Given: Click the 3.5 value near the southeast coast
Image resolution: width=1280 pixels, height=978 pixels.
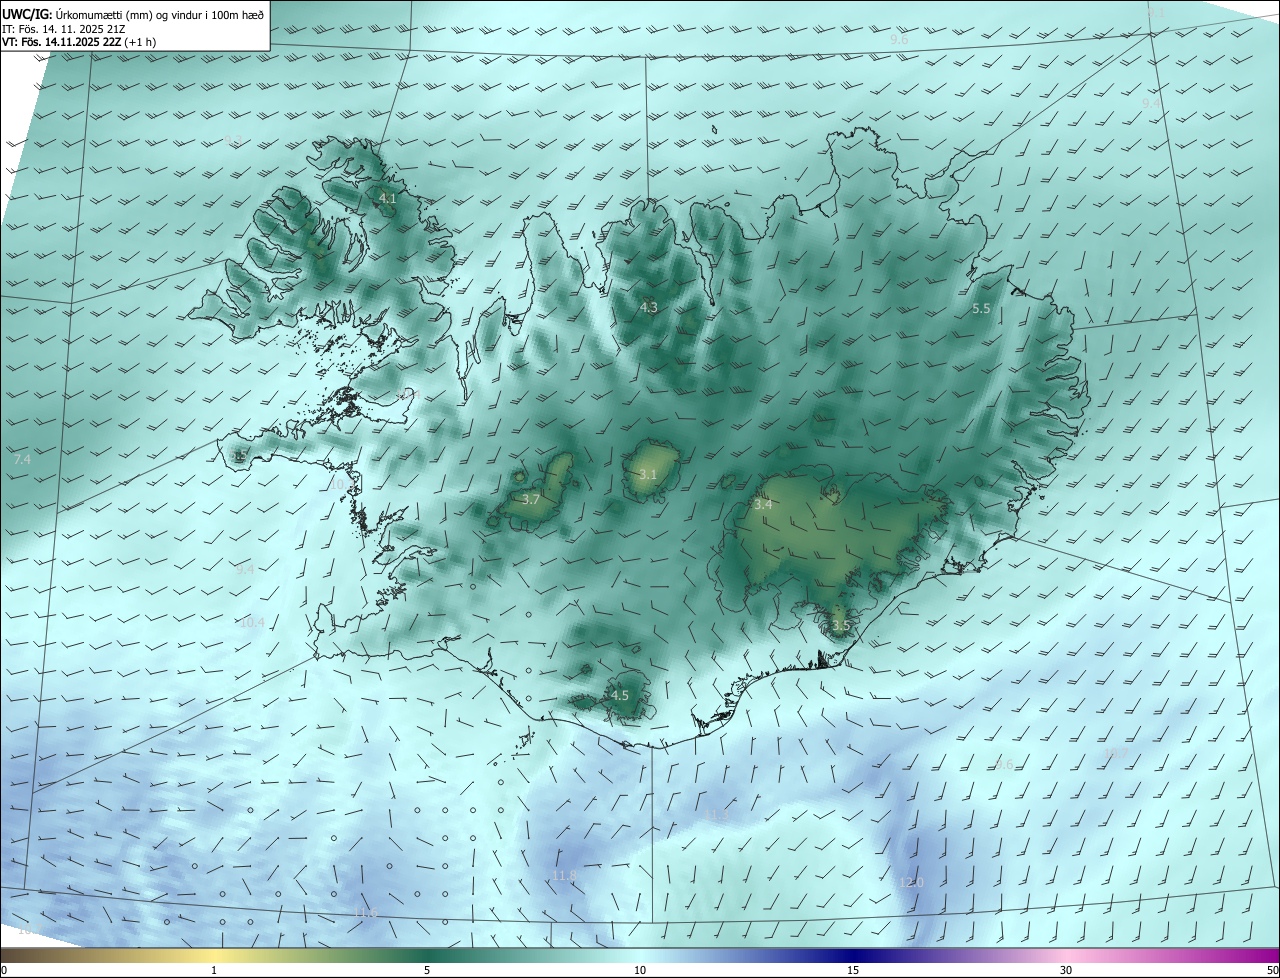Looking at the screenshot, I should click(840, 626).
